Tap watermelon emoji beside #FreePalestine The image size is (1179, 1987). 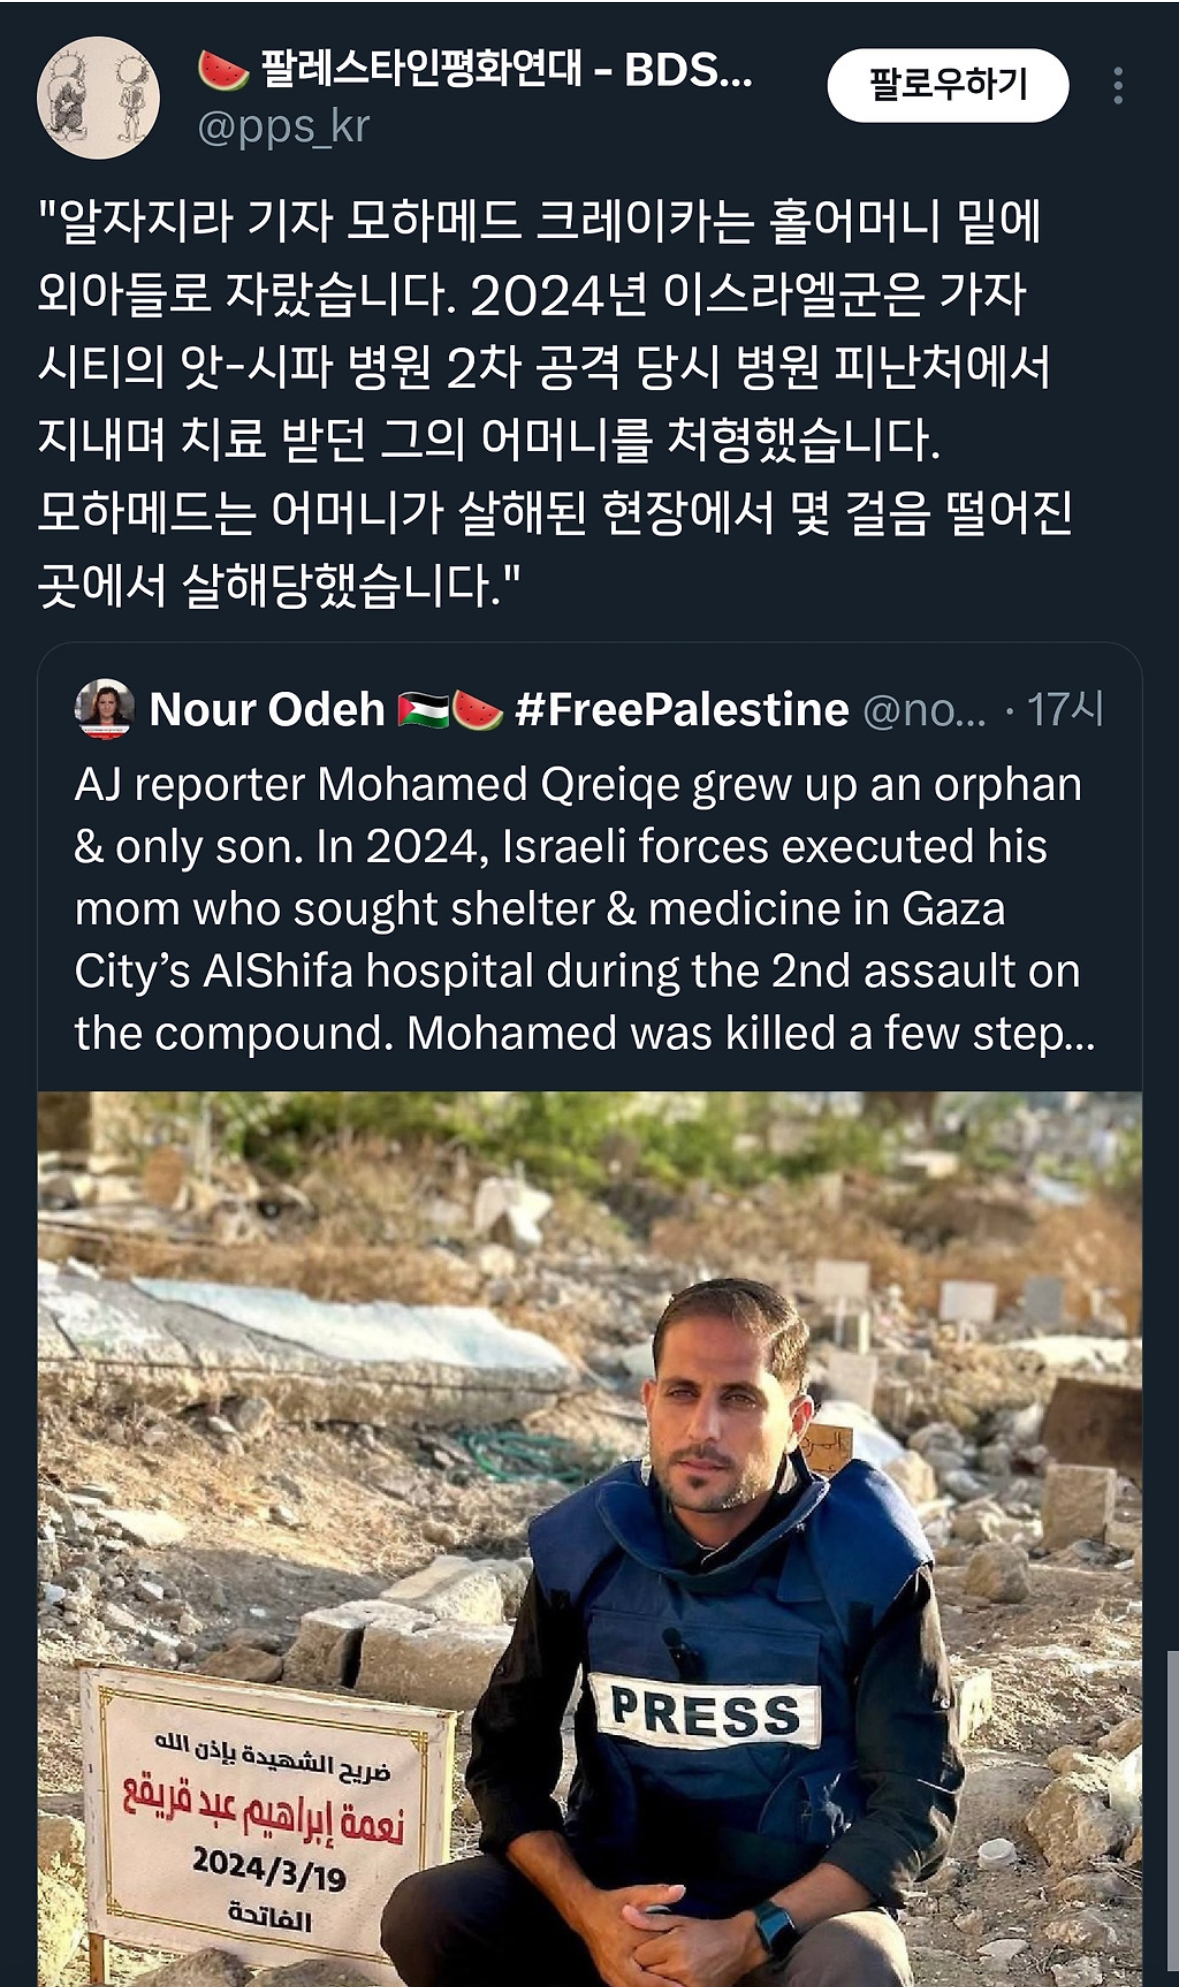point(478,709)
